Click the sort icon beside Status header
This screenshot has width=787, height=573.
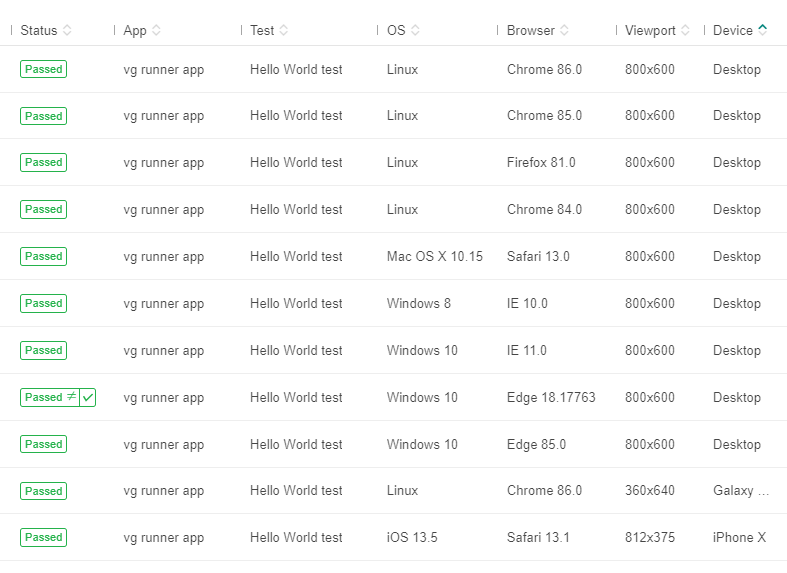67,31
